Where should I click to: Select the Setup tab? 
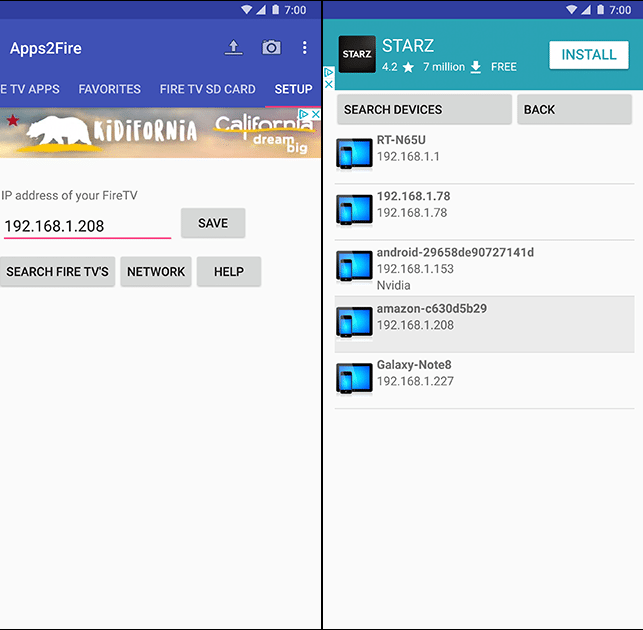[x=293, y=89]
